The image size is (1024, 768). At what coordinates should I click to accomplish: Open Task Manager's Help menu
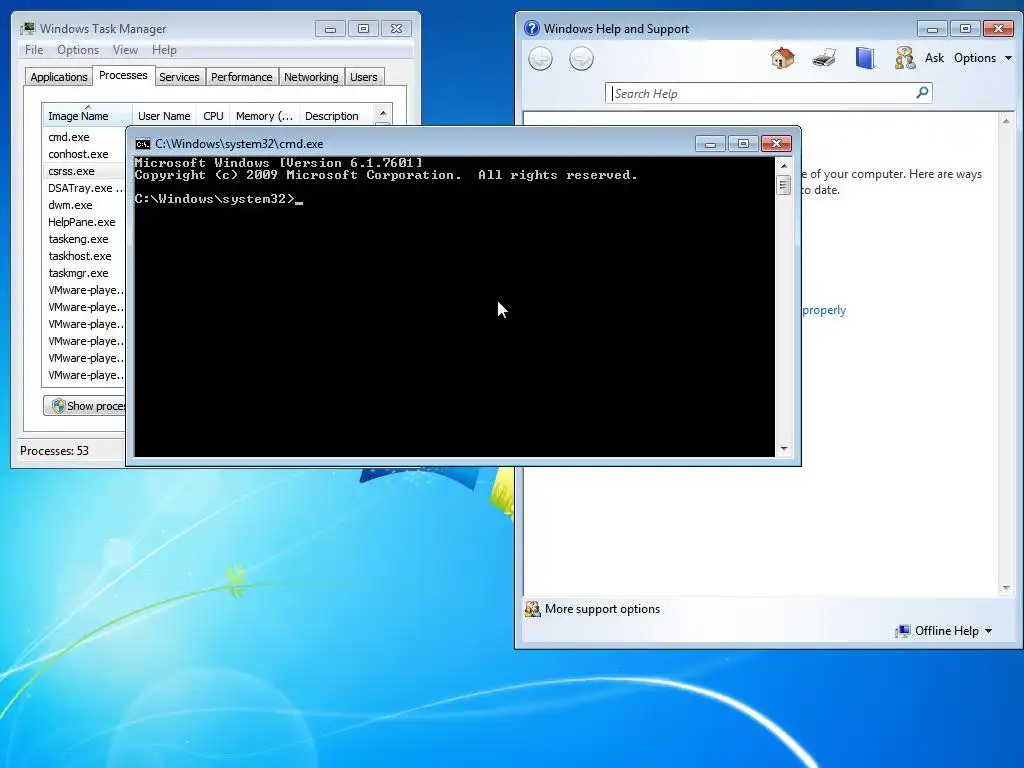[x=164, y=50]
